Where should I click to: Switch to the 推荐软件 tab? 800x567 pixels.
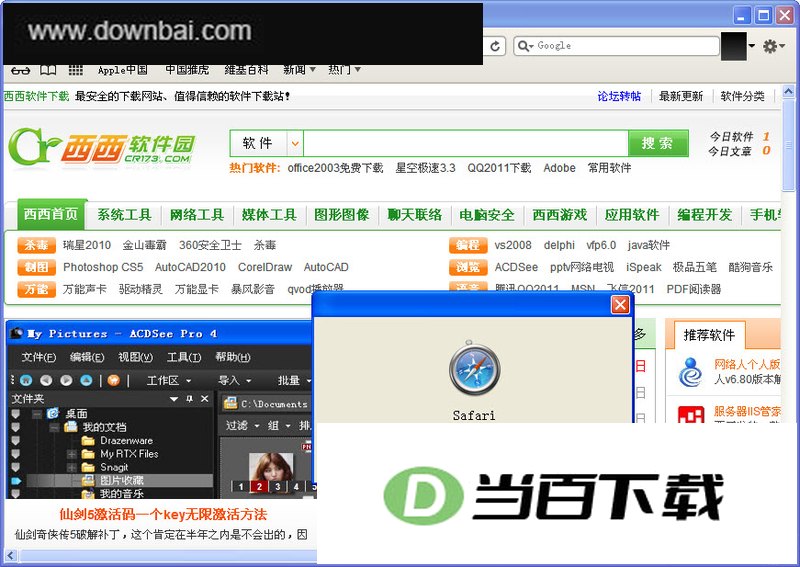[x=709, y=335]
